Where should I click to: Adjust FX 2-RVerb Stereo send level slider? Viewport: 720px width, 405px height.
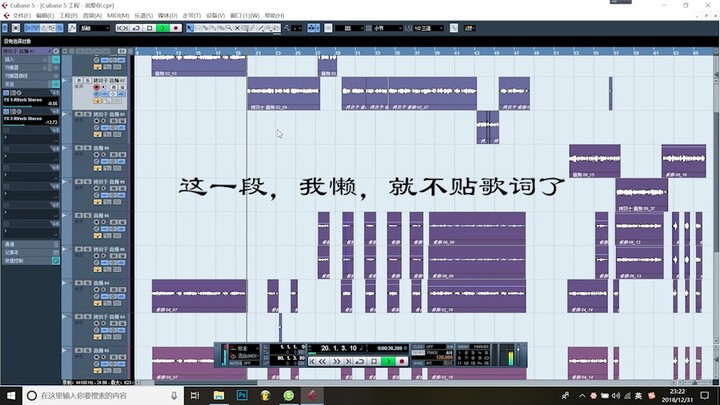(x=31, y=125)
